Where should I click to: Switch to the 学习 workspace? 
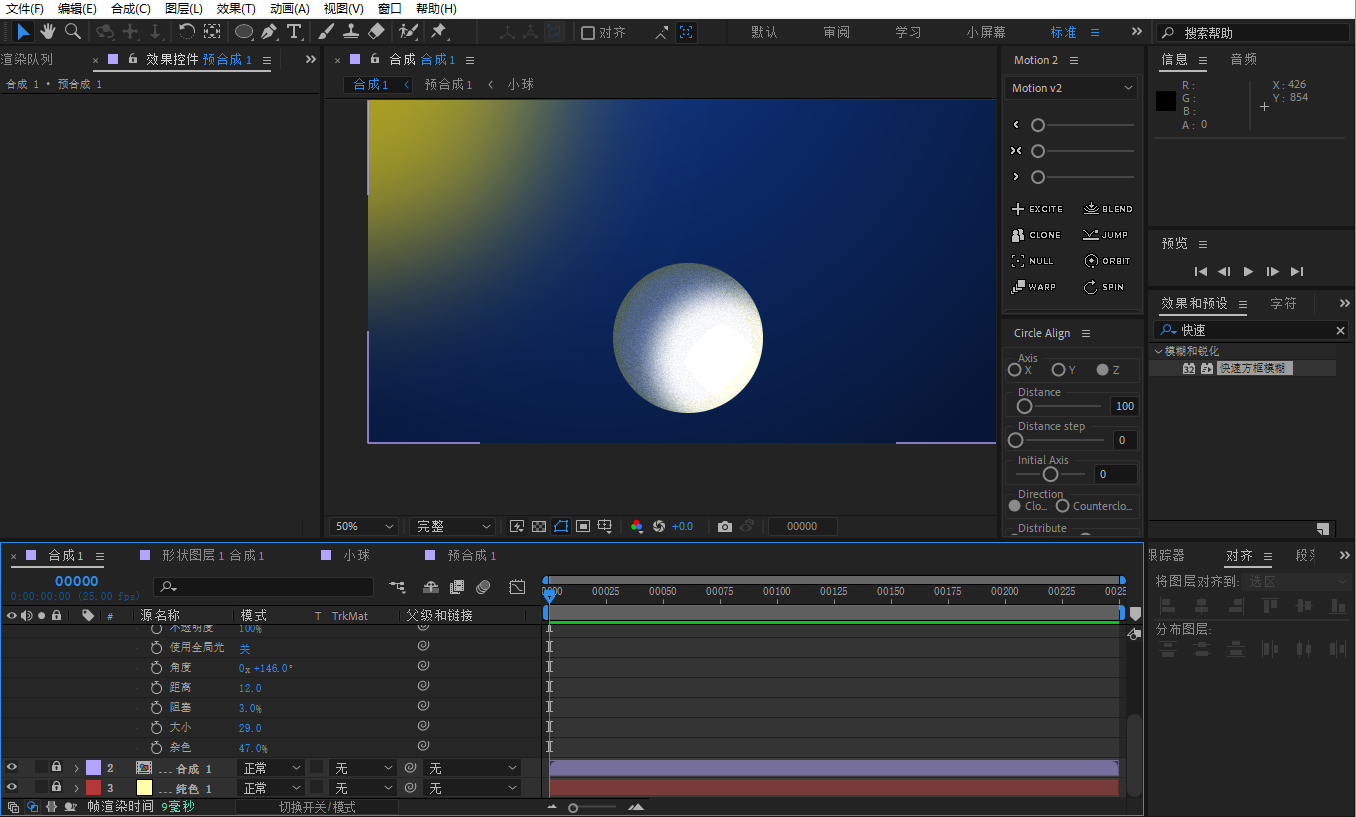pos(908,32)
